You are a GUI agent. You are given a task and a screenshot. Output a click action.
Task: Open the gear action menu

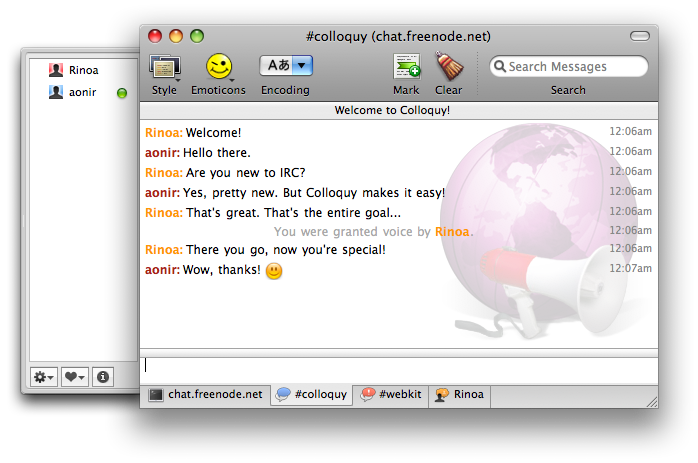tap(44, 377)
